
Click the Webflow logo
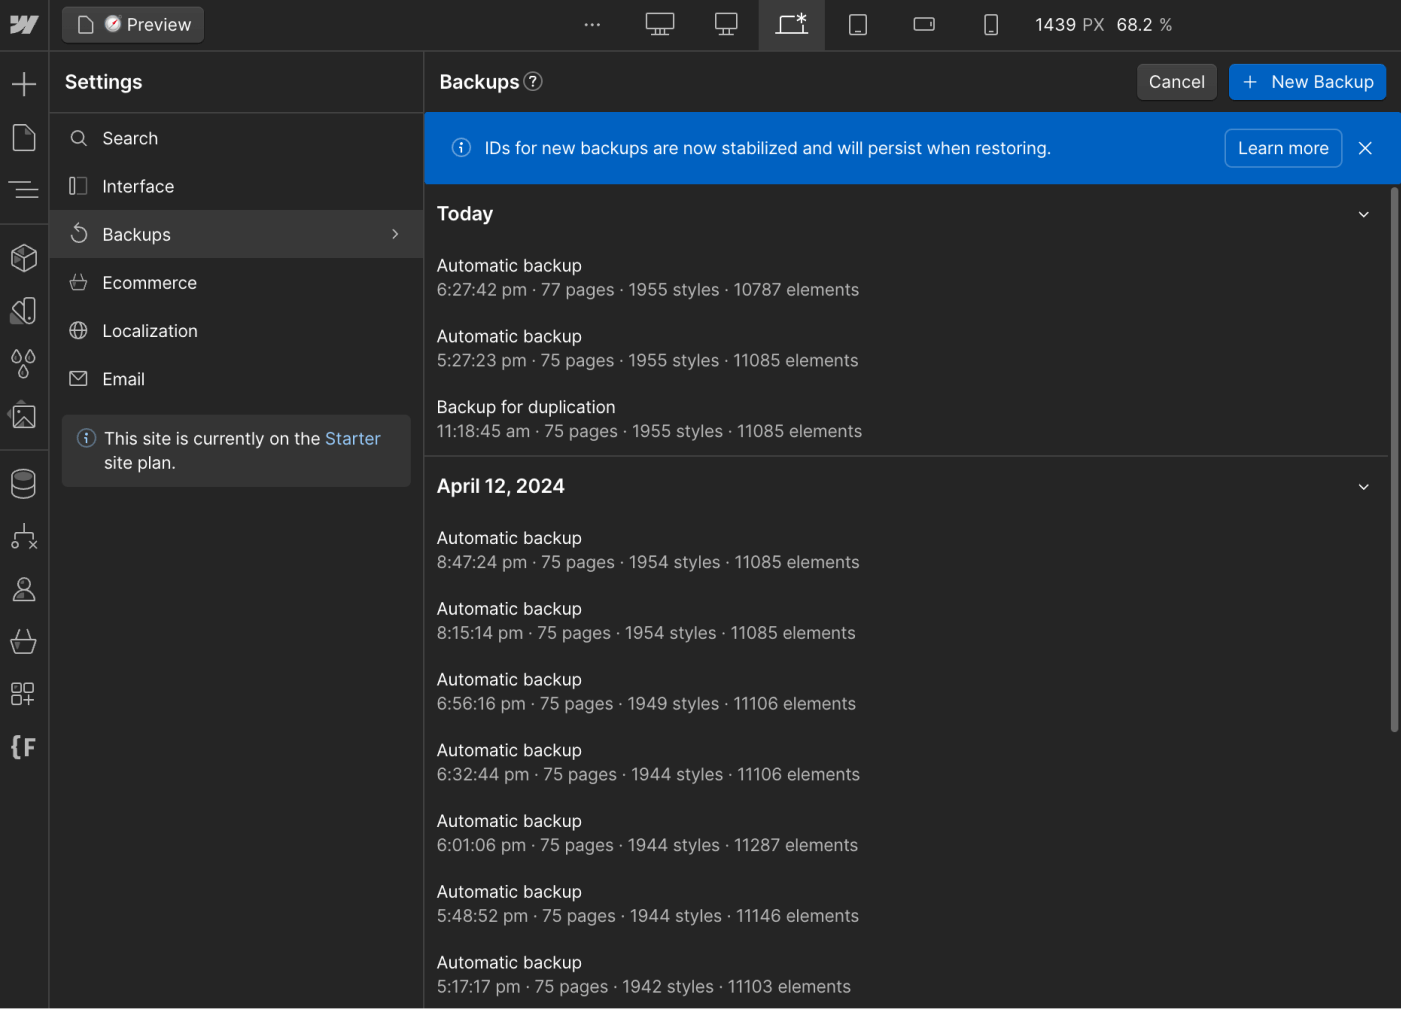(24, 24)
